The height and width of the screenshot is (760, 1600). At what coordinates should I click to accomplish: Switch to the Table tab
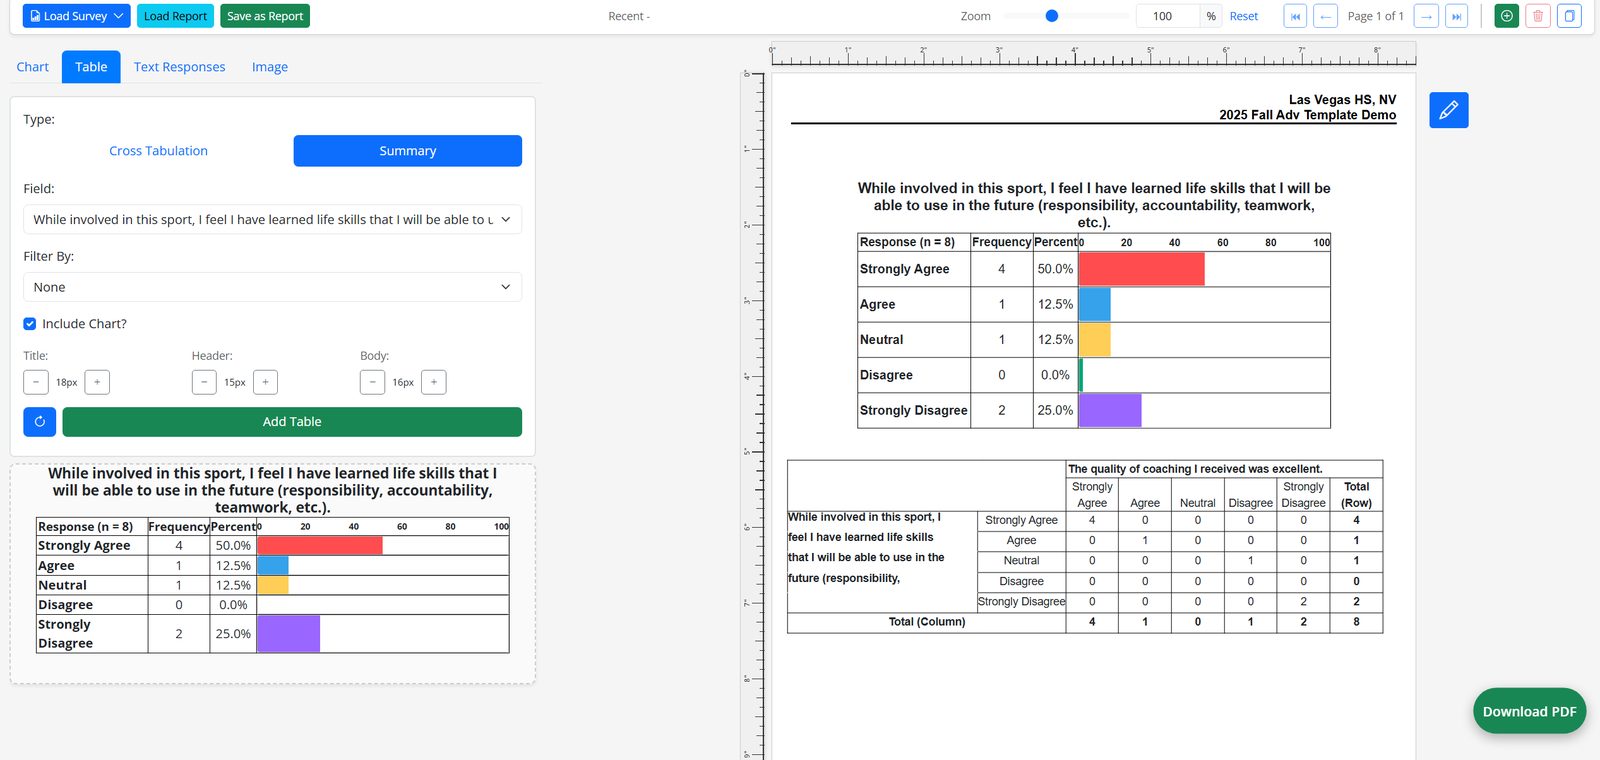coord(91,67)
